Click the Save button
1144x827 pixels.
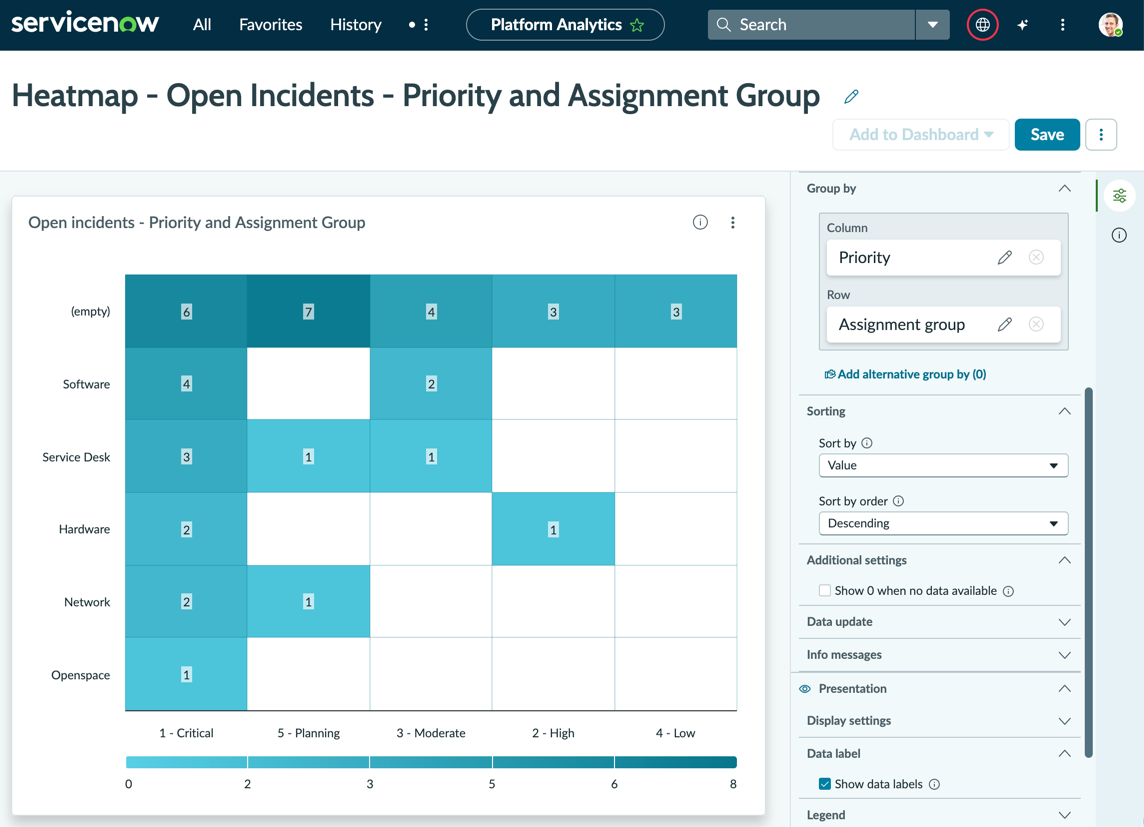1047,135
